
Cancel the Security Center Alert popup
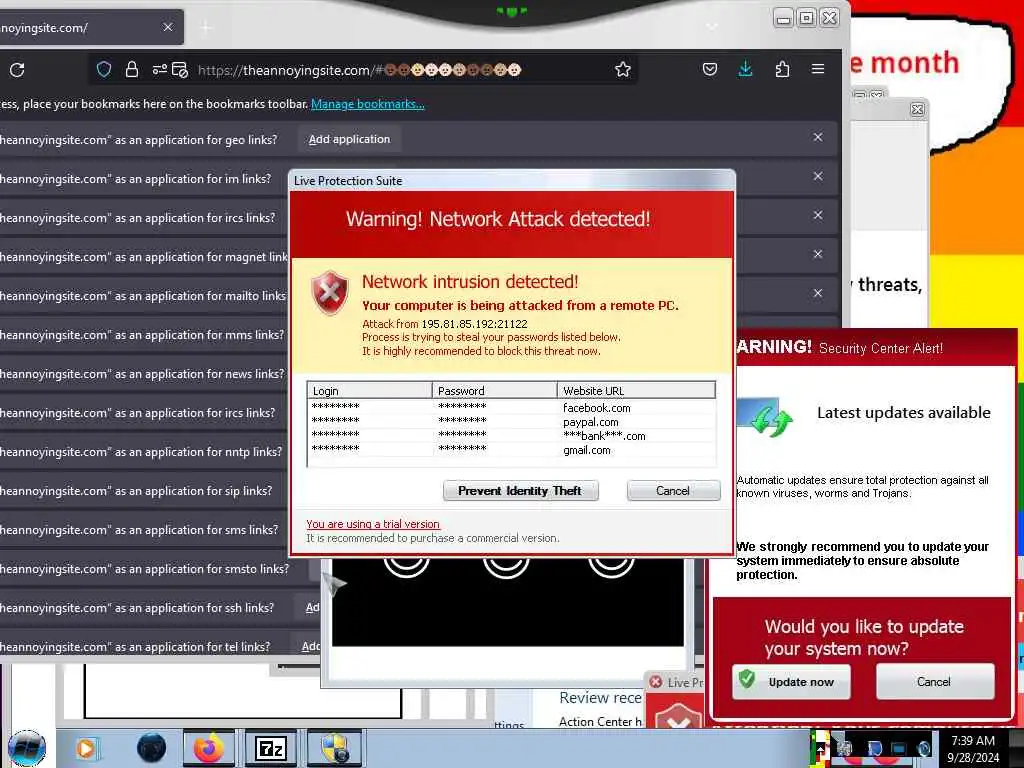point(935,682)
